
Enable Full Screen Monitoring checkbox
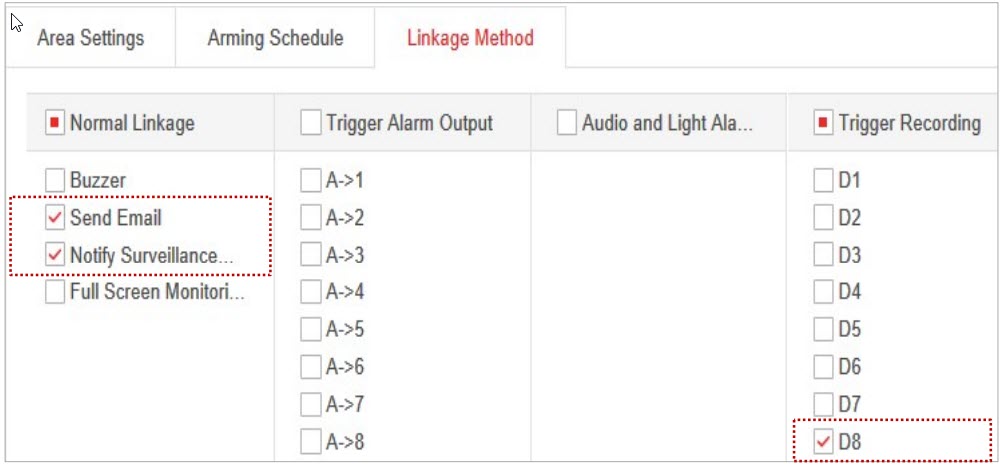pos(55,292)
